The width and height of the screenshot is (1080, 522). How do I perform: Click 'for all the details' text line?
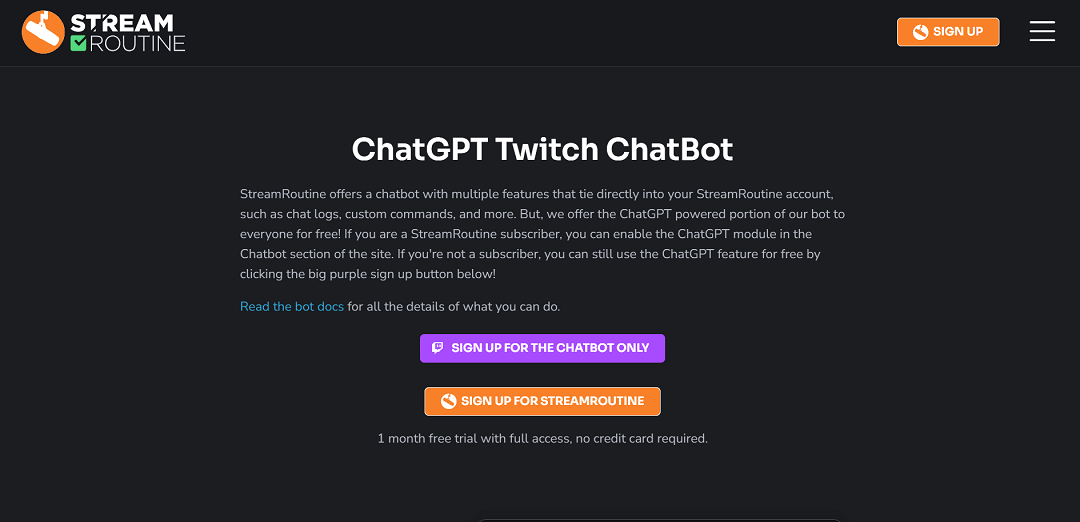pos(461,307)
